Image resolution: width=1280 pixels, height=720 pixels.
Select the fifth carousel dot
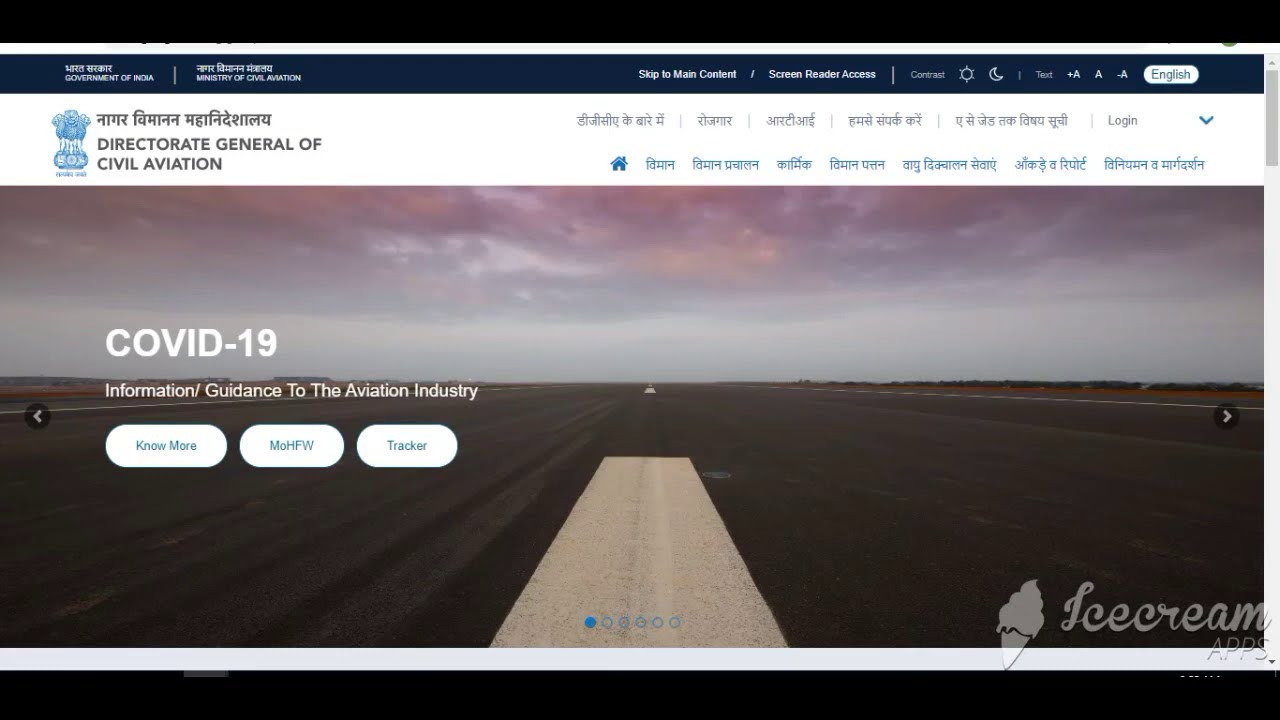pos(658,622)
